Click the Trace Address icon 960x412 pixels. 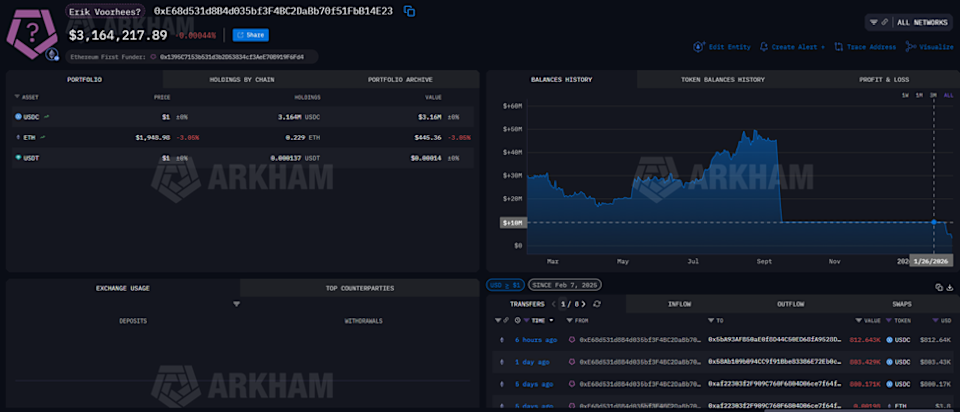pyautogui.click(x=839, y=47)
